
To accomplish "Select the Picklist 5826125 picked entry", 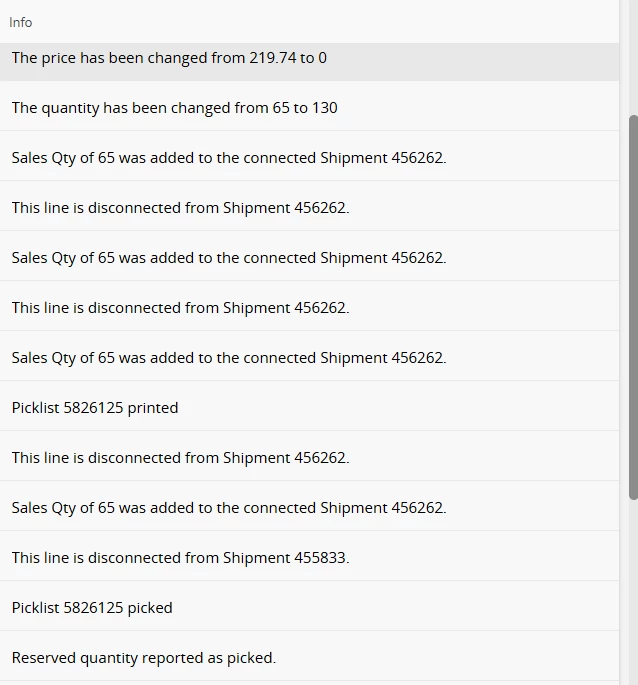I will [x=309, y=608].
